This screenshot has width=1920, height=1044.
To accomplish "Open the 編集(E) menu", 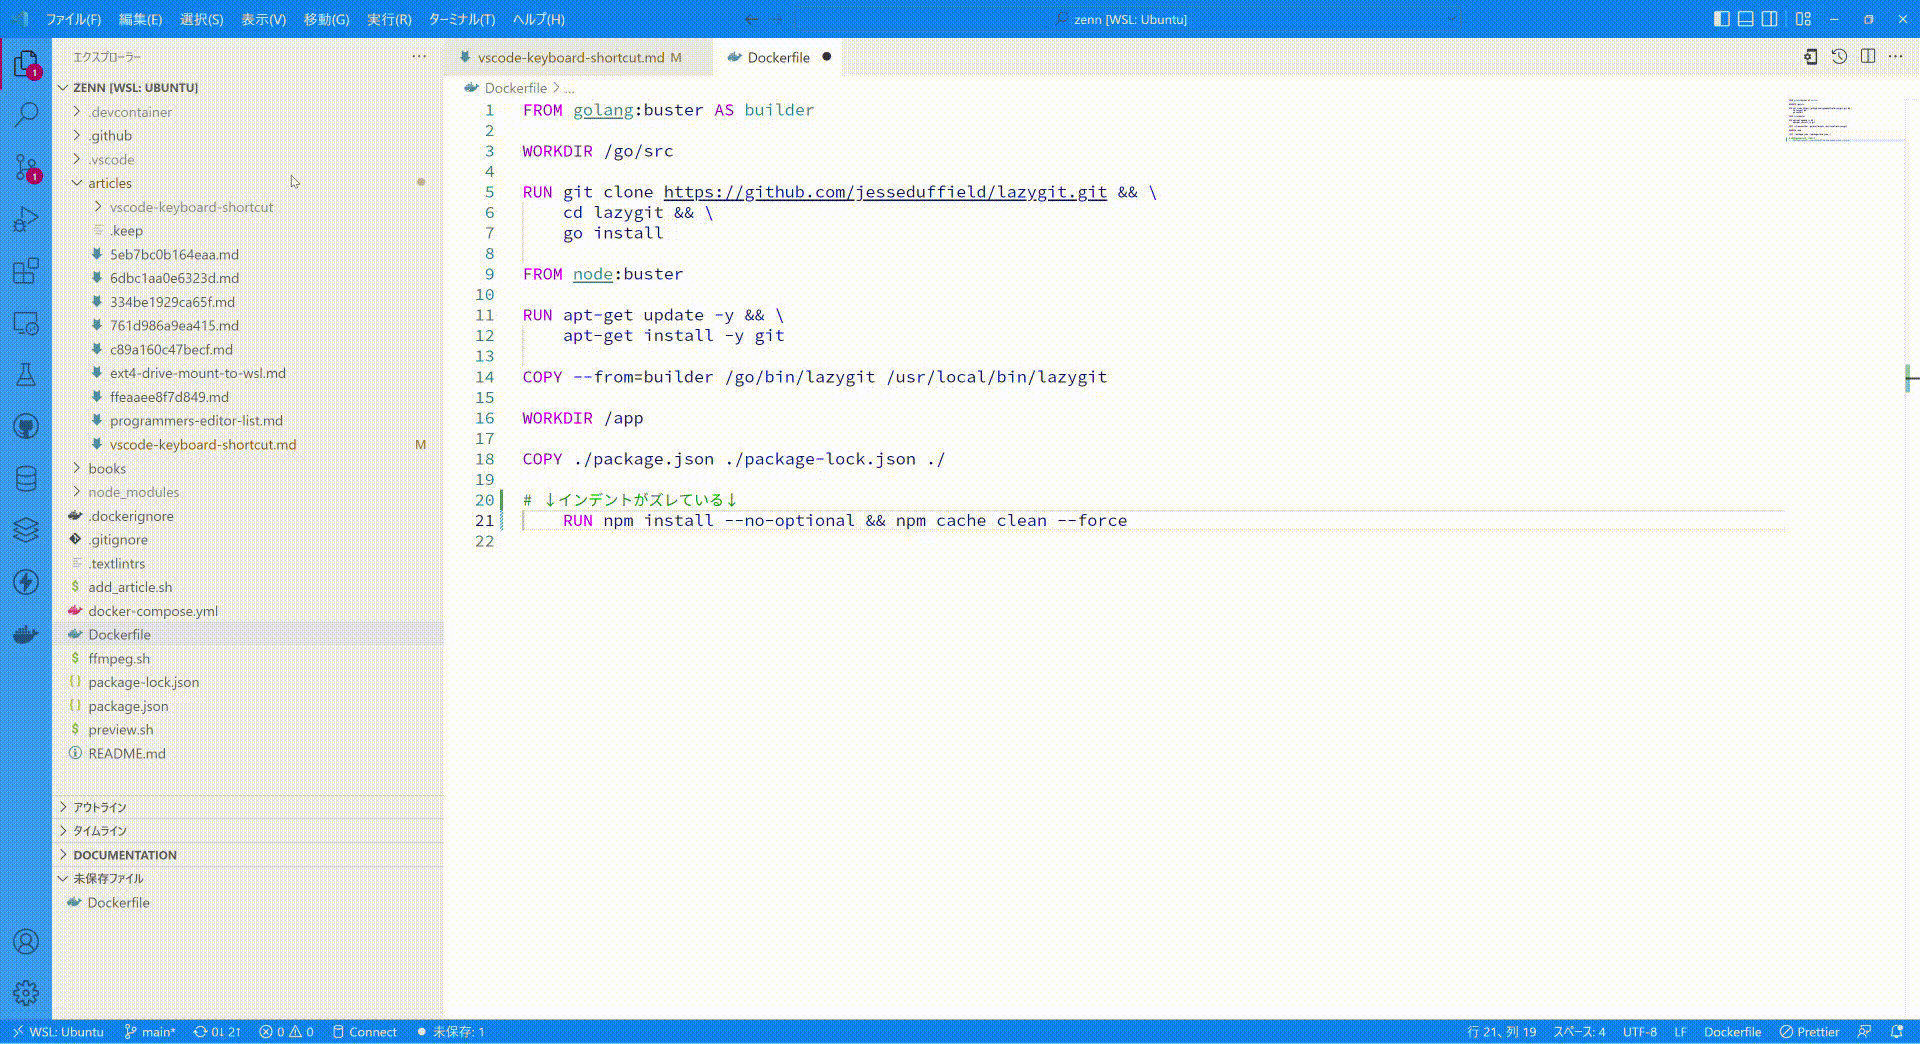I will pos(140,19).
